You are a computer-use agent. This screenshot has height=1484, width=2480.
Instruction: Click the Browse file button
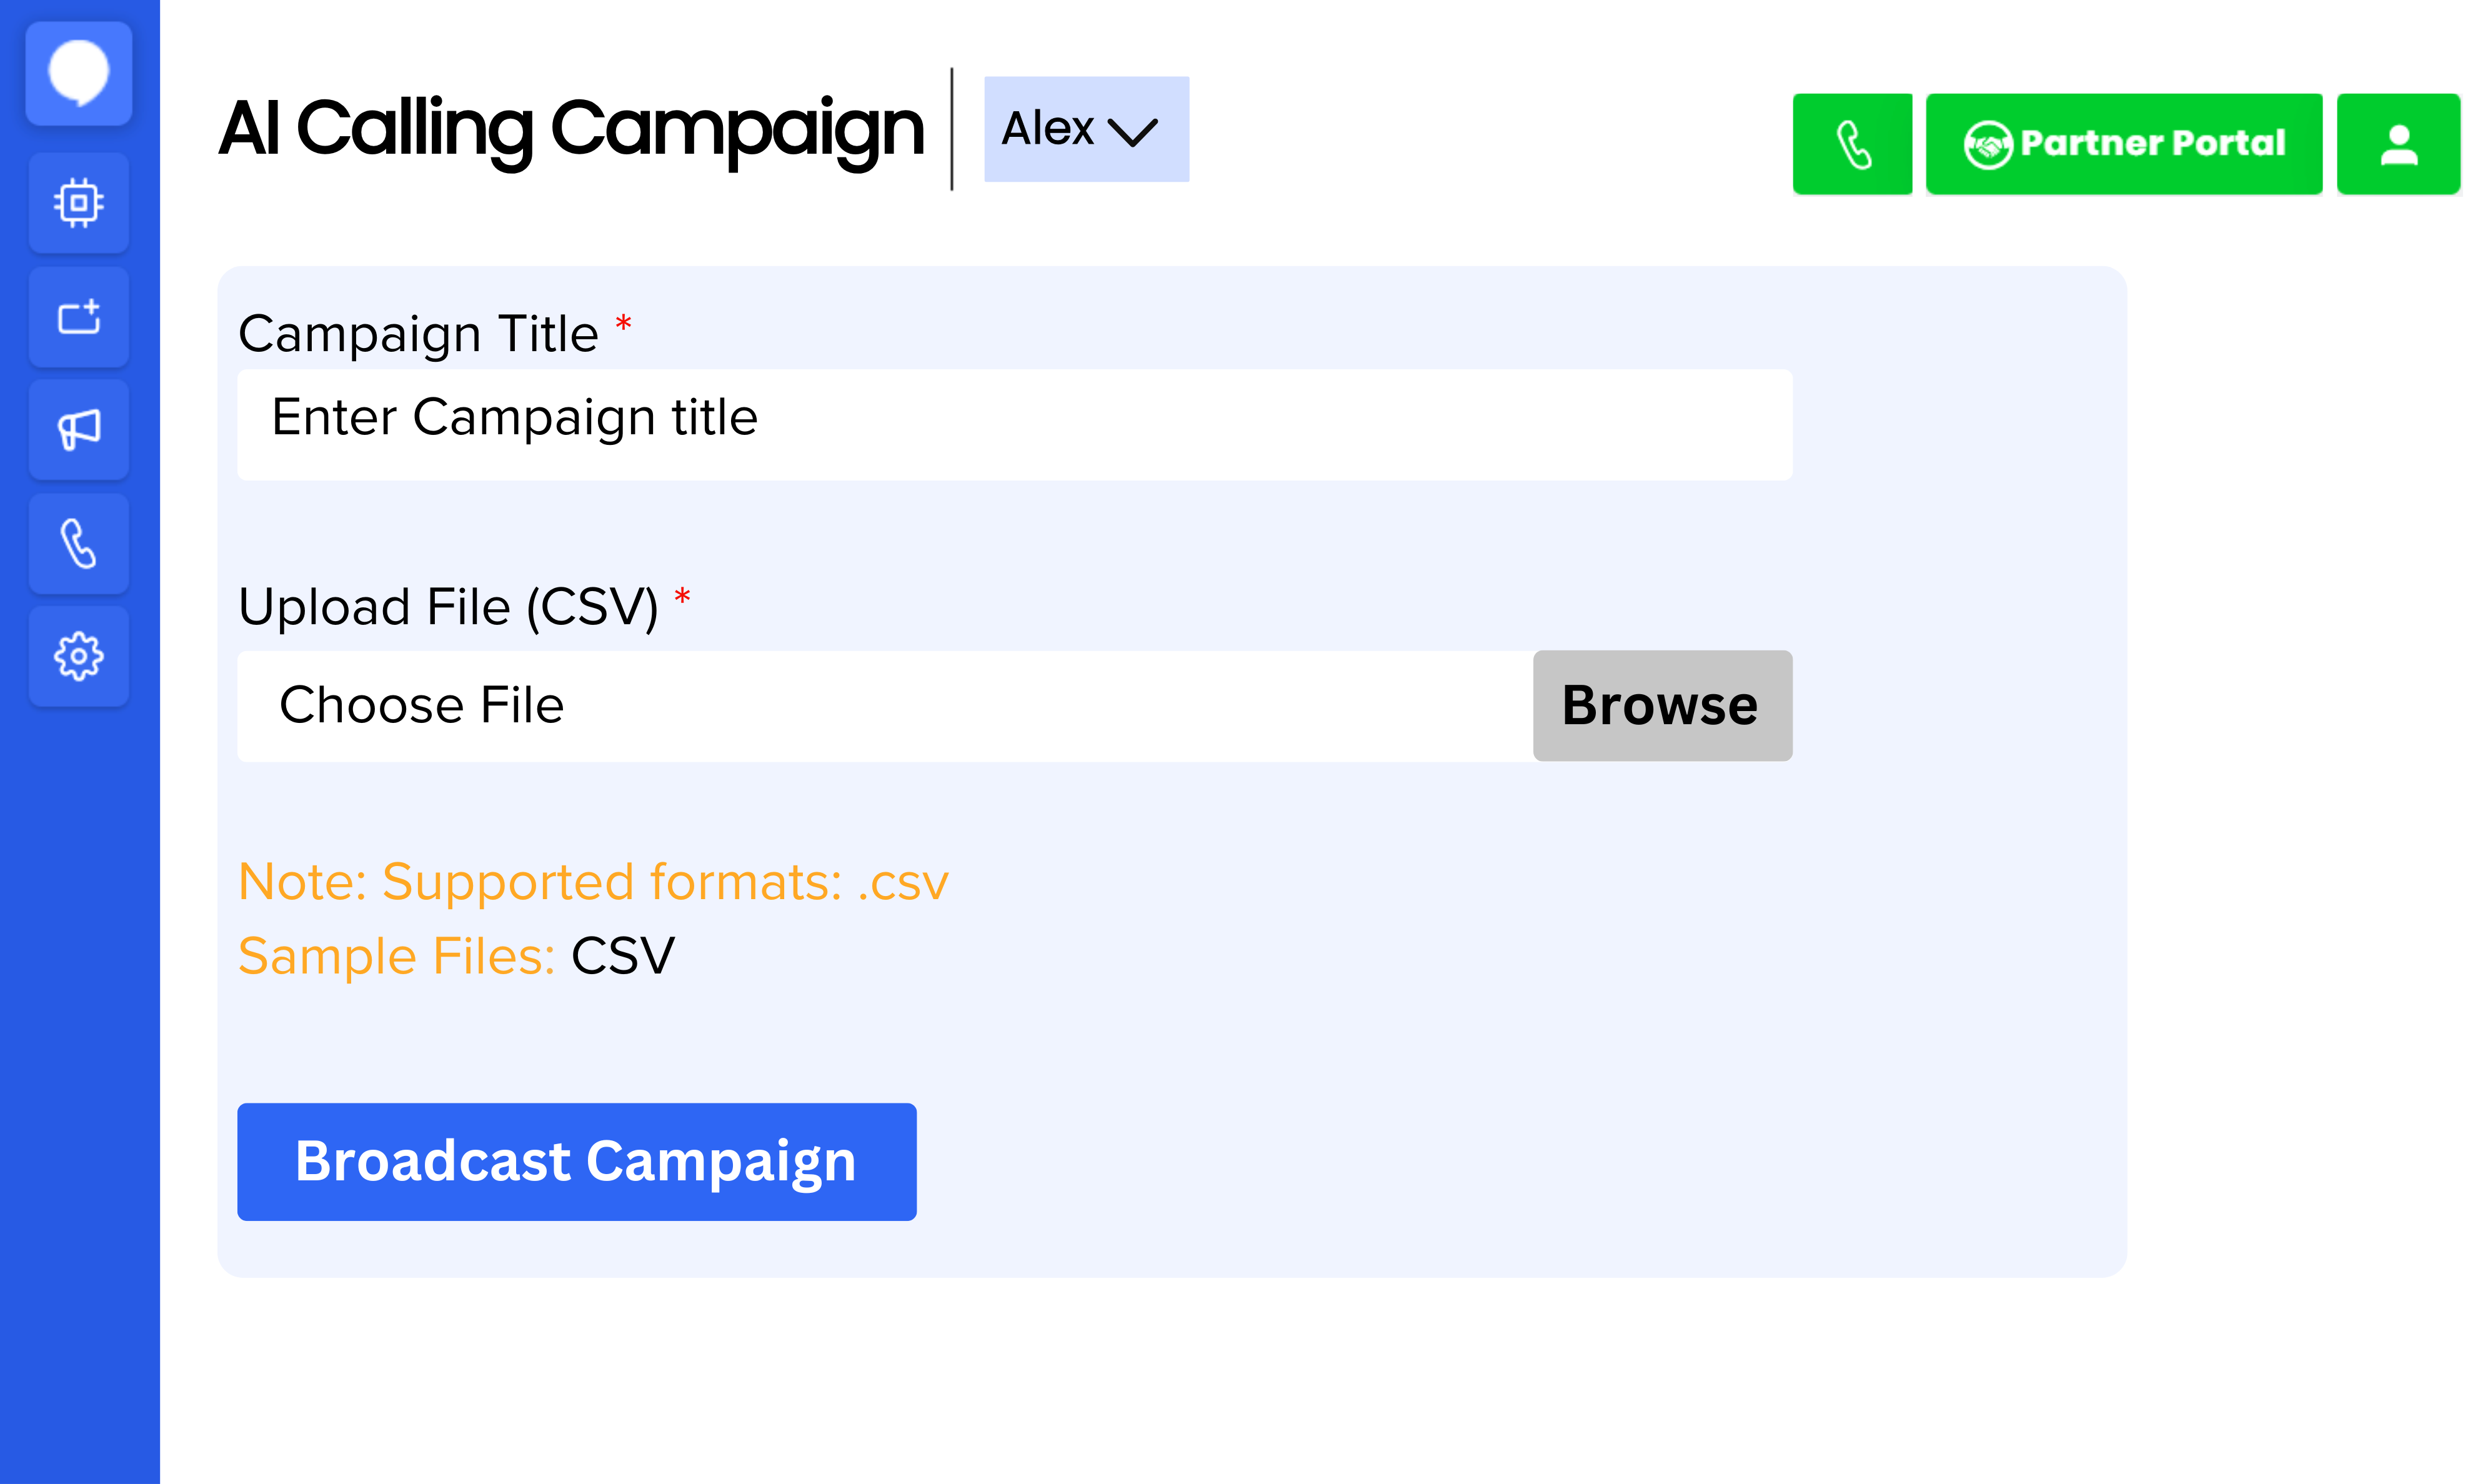click(1661, 706)
